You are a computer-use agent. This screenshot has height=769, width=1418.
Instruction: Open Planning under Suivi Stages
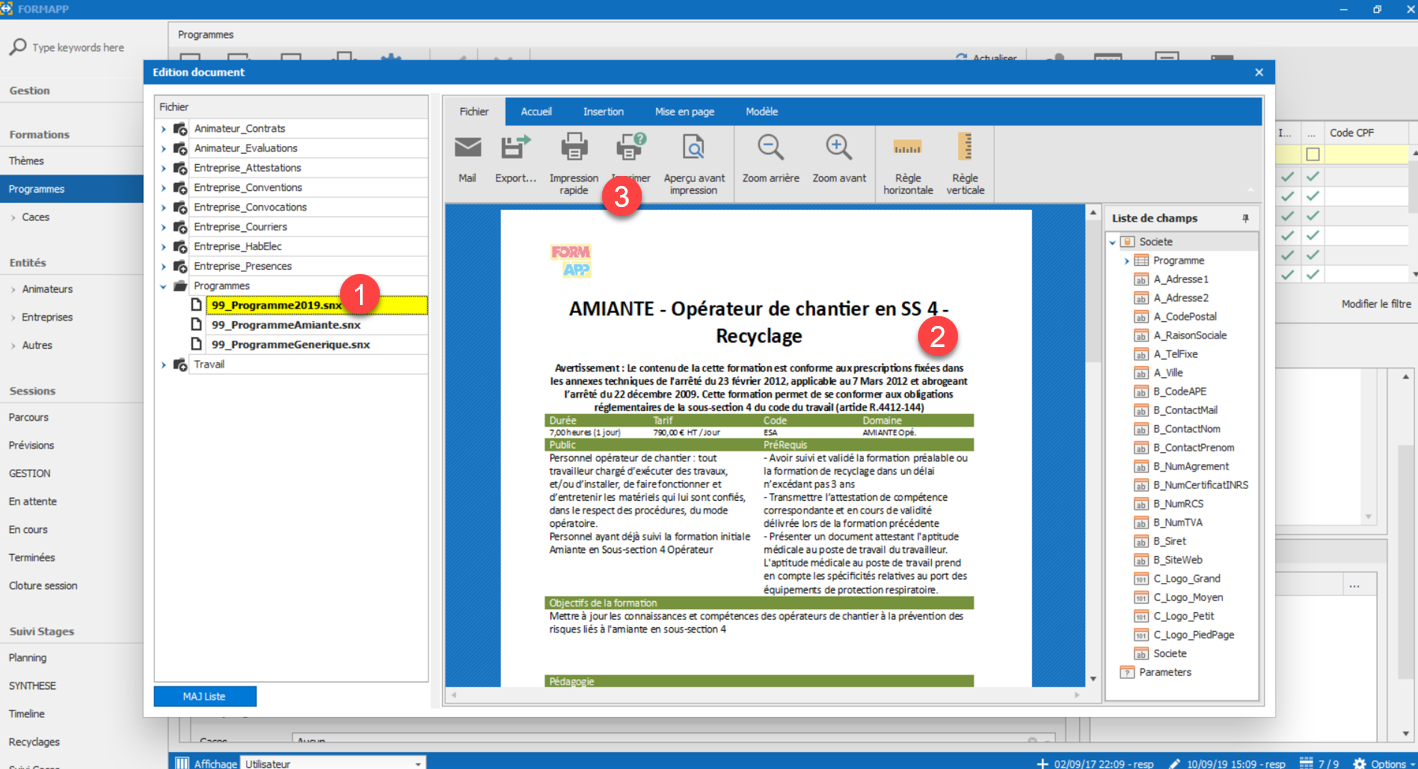pyautogui.click(x=28, y=658)
